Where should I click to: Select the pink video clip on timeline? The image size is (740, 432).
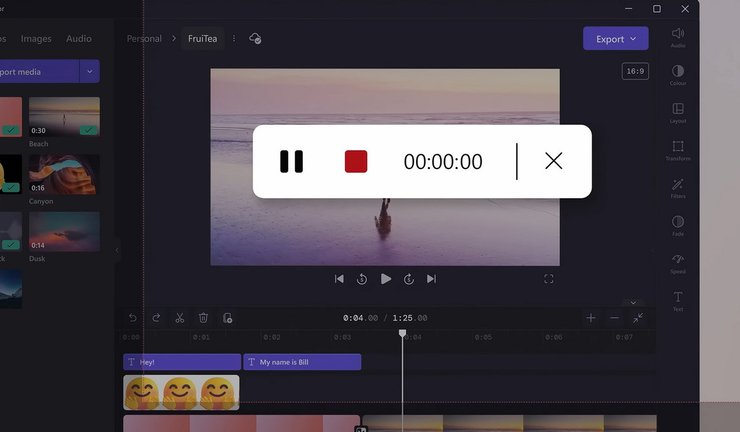(x=241, y=424)
